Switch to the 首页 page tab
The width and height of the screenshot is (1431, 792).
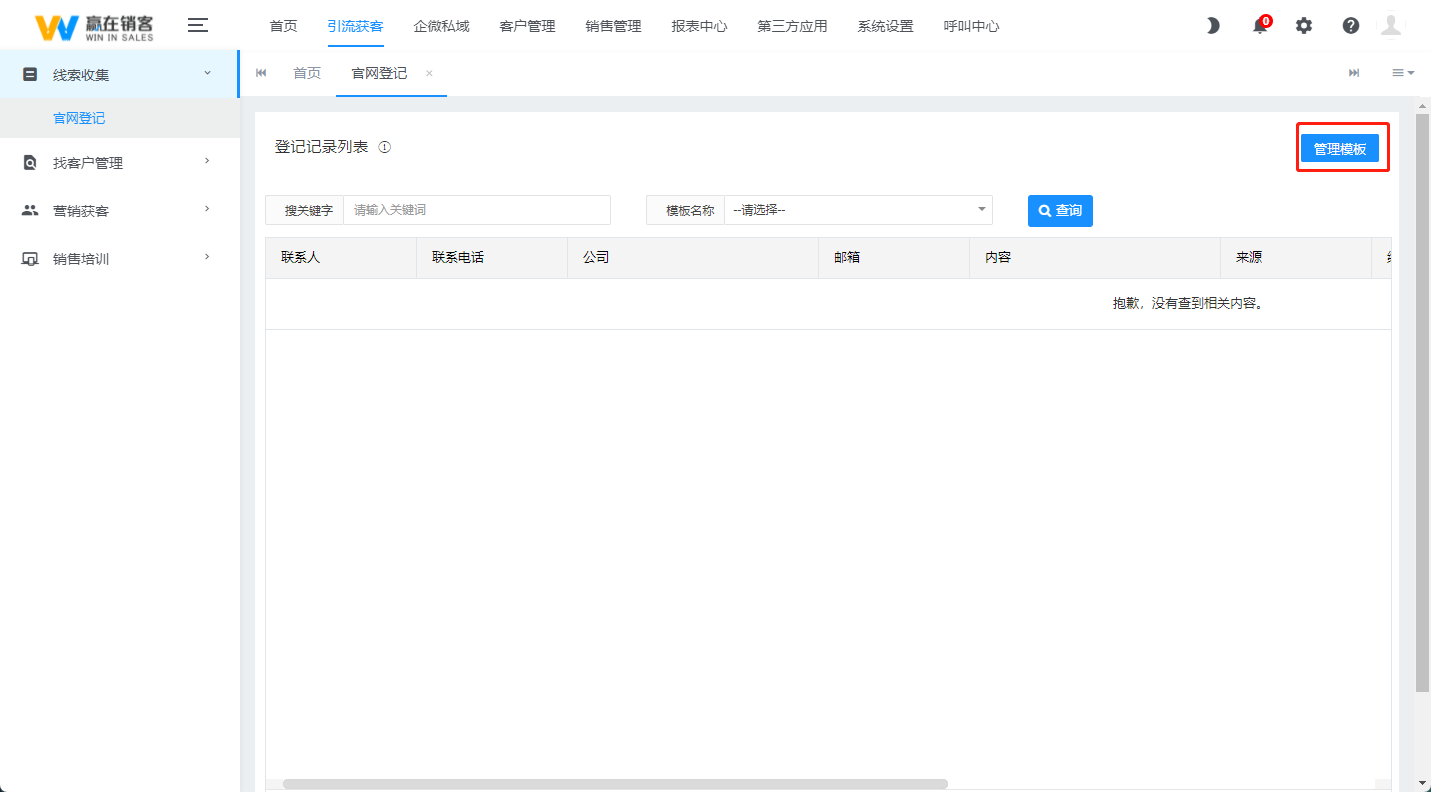[307, 73]
